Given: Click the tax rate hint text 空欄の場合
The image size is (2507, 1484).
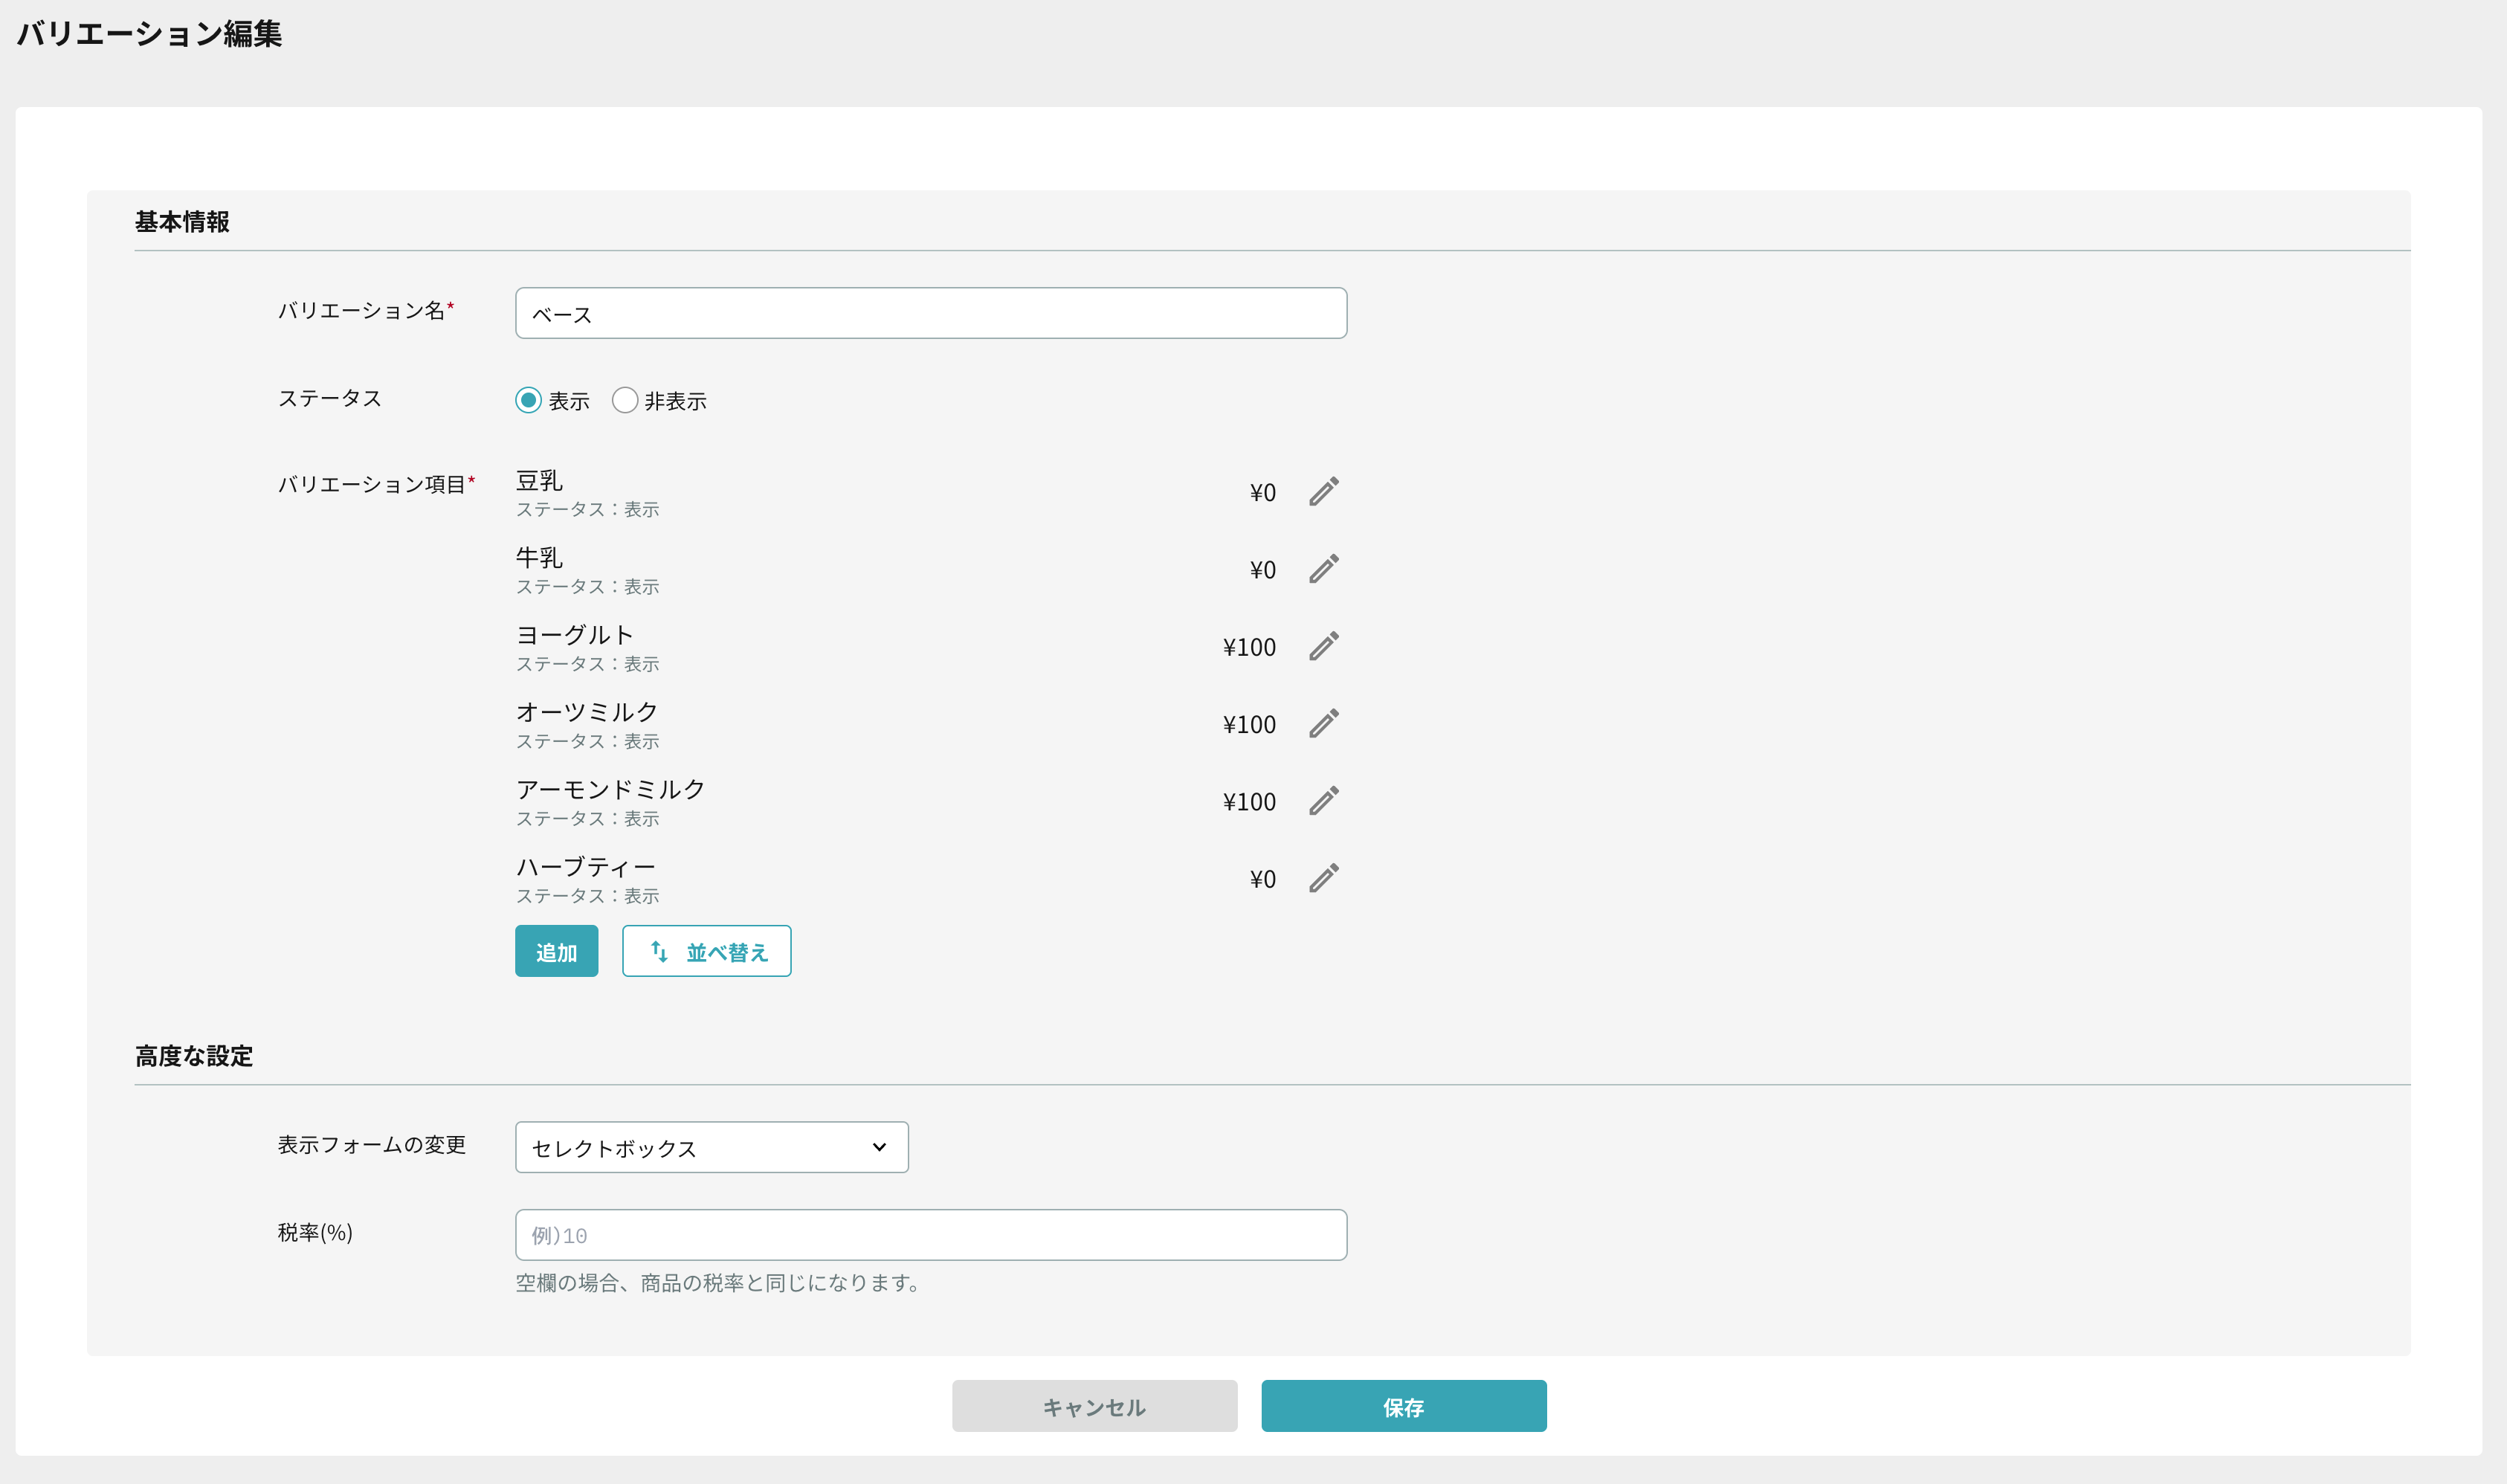Looking at the screenshot, I should [719, 1283].
